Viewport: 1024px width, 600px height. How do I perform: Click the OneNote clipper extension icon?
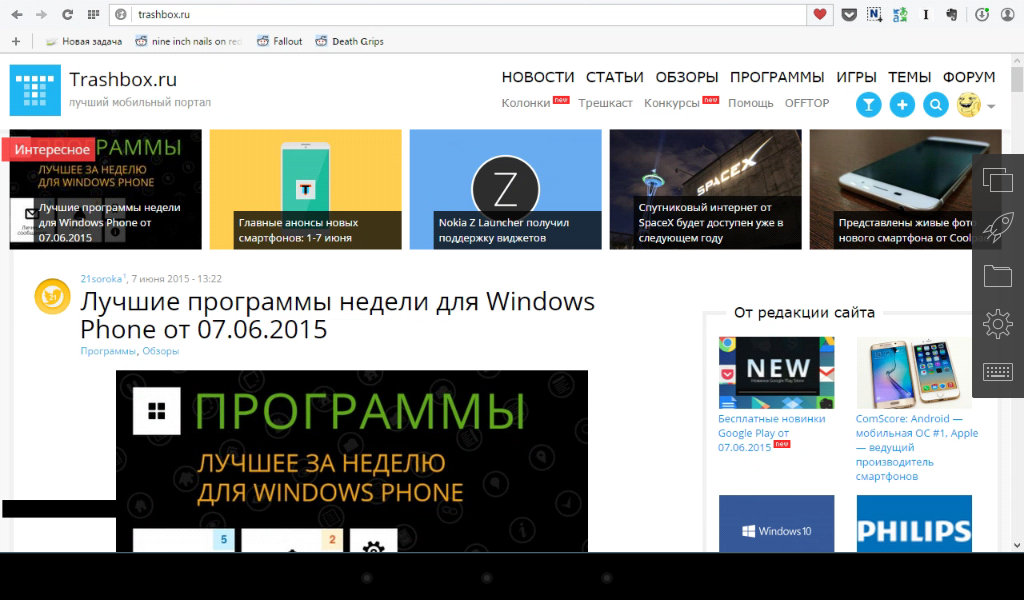(874, 14)
